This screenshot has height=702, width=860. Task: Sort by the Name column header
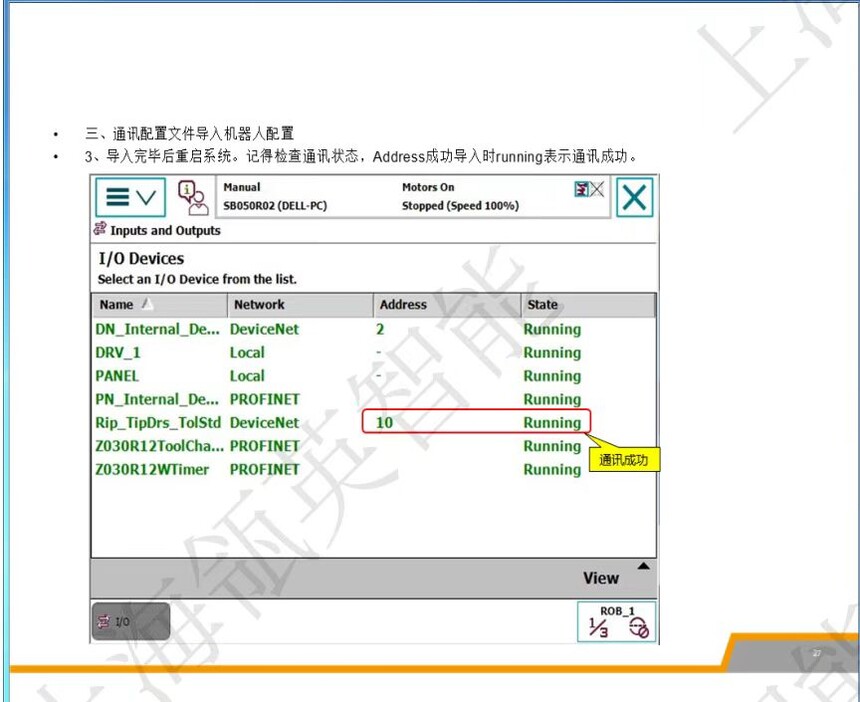(x=160, y=304)
